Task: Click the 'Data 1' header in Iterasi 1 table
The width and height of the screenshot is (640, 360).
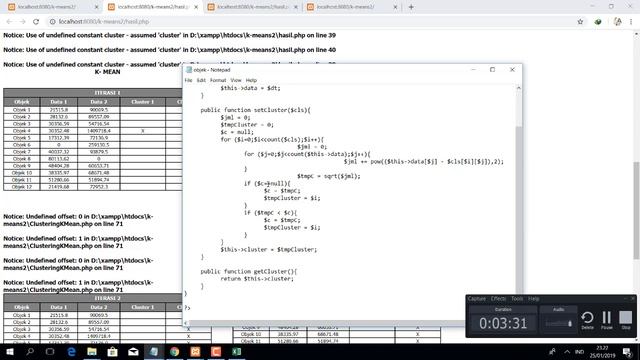Action: (58, 102)
